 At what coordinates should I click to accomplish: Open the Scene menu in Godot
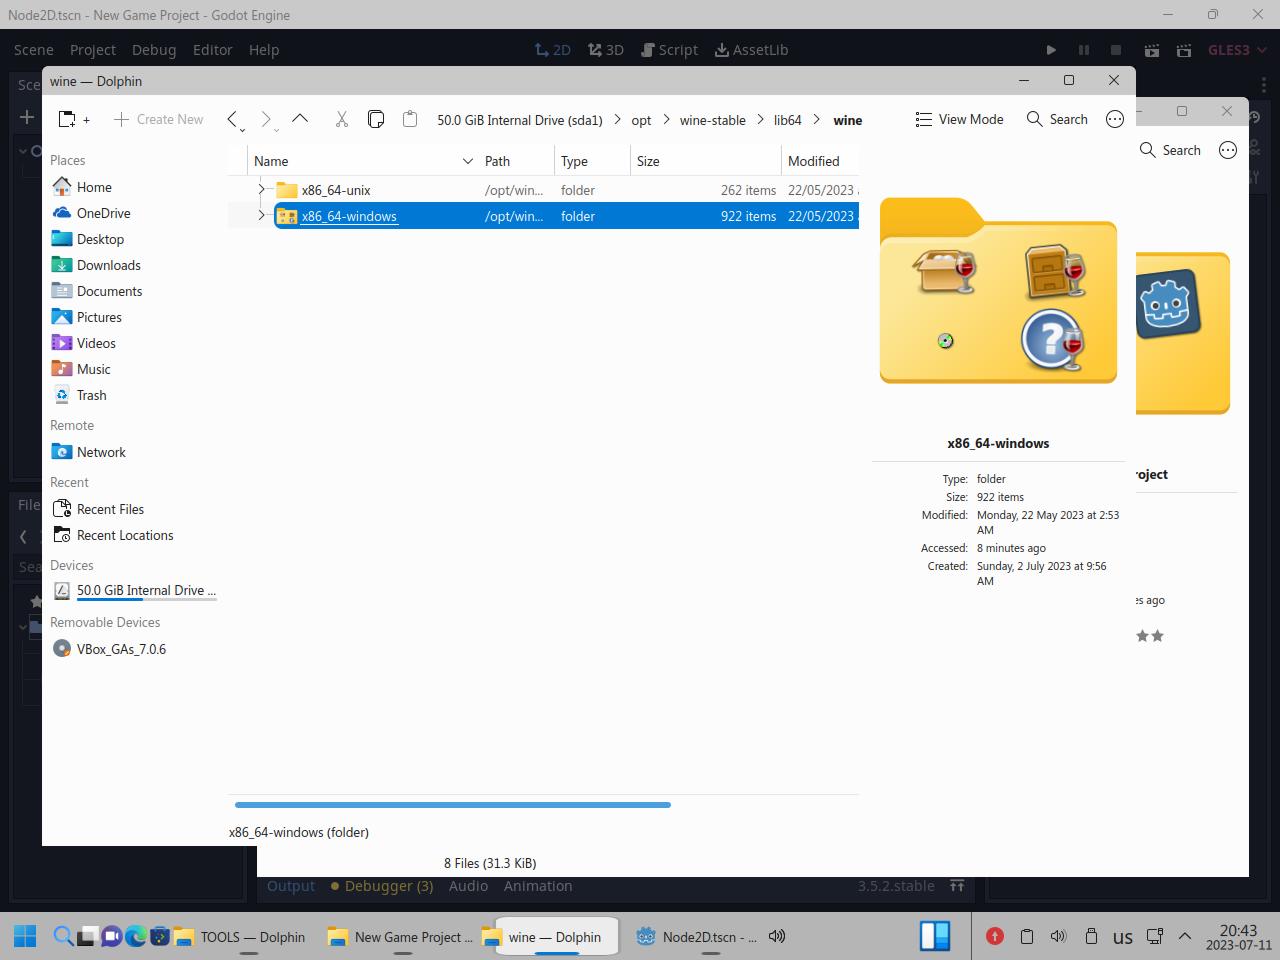(33, 50)
